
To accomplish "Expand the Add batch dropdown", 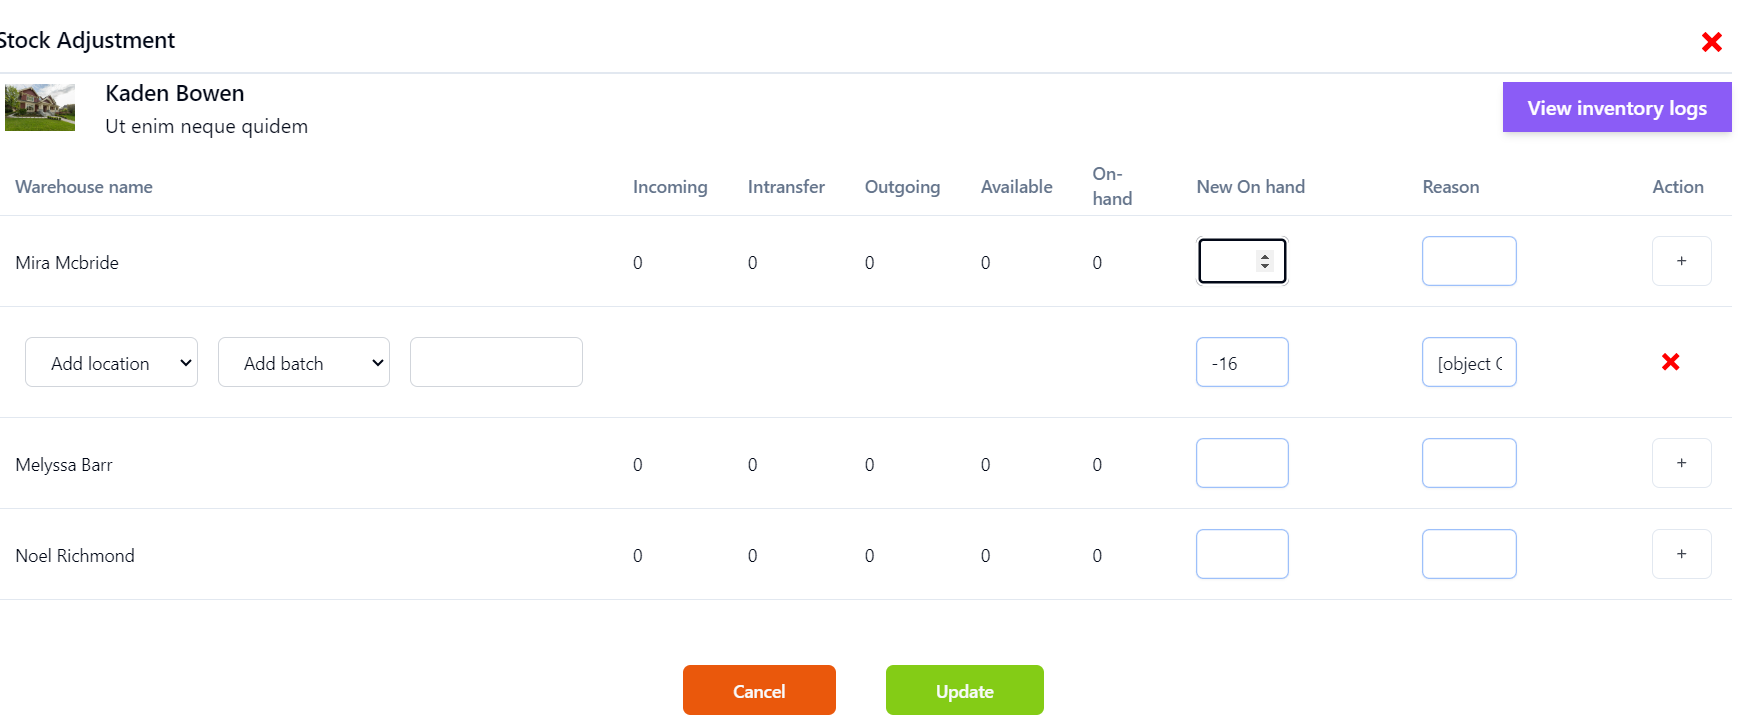I will click(x=303, y=362).
